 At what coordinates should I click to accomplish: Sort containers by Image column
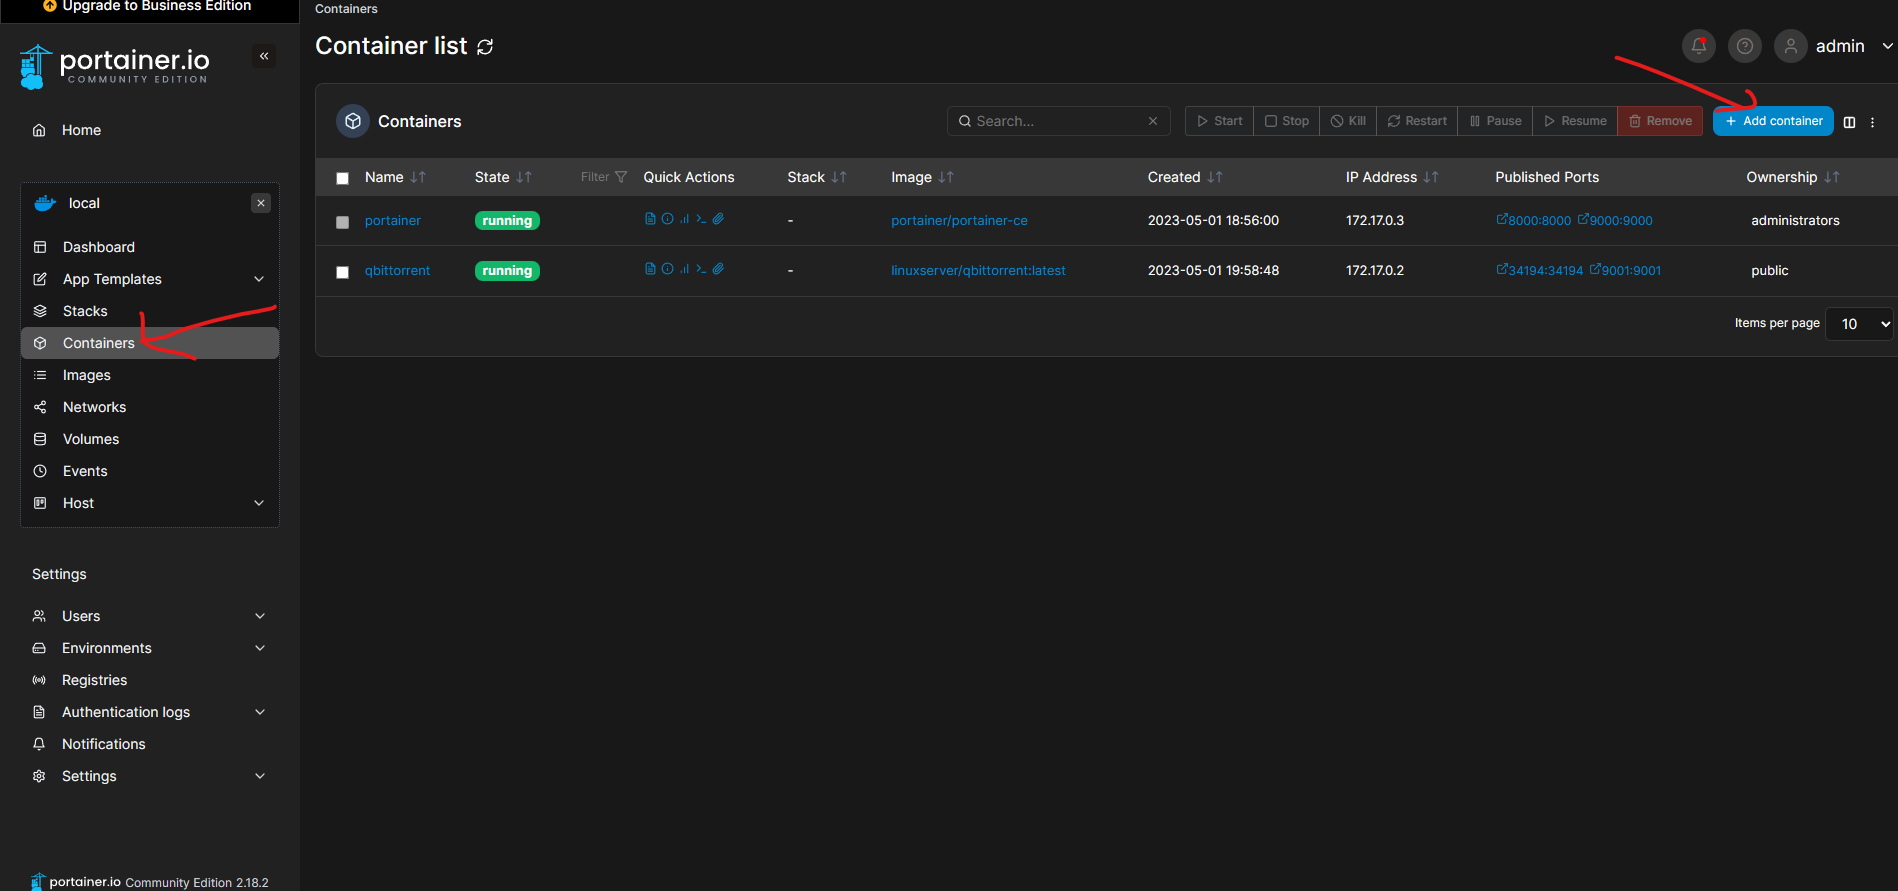point(922,177)
